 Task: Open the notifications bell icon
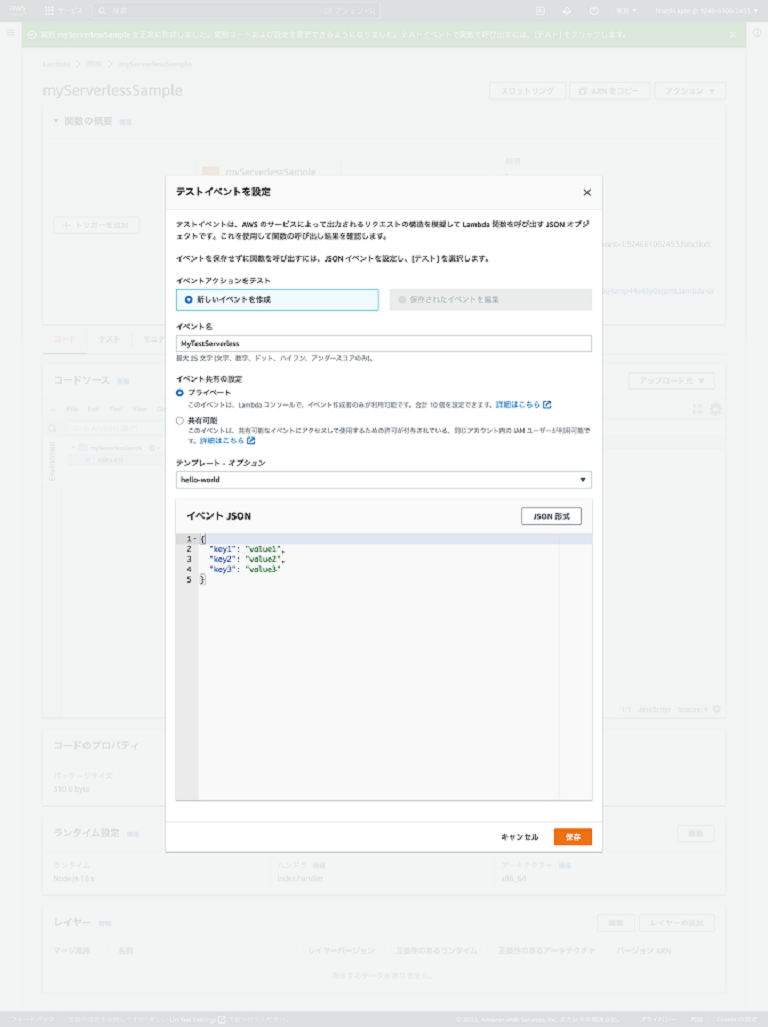pyautogui.click(x=567, y=11)
